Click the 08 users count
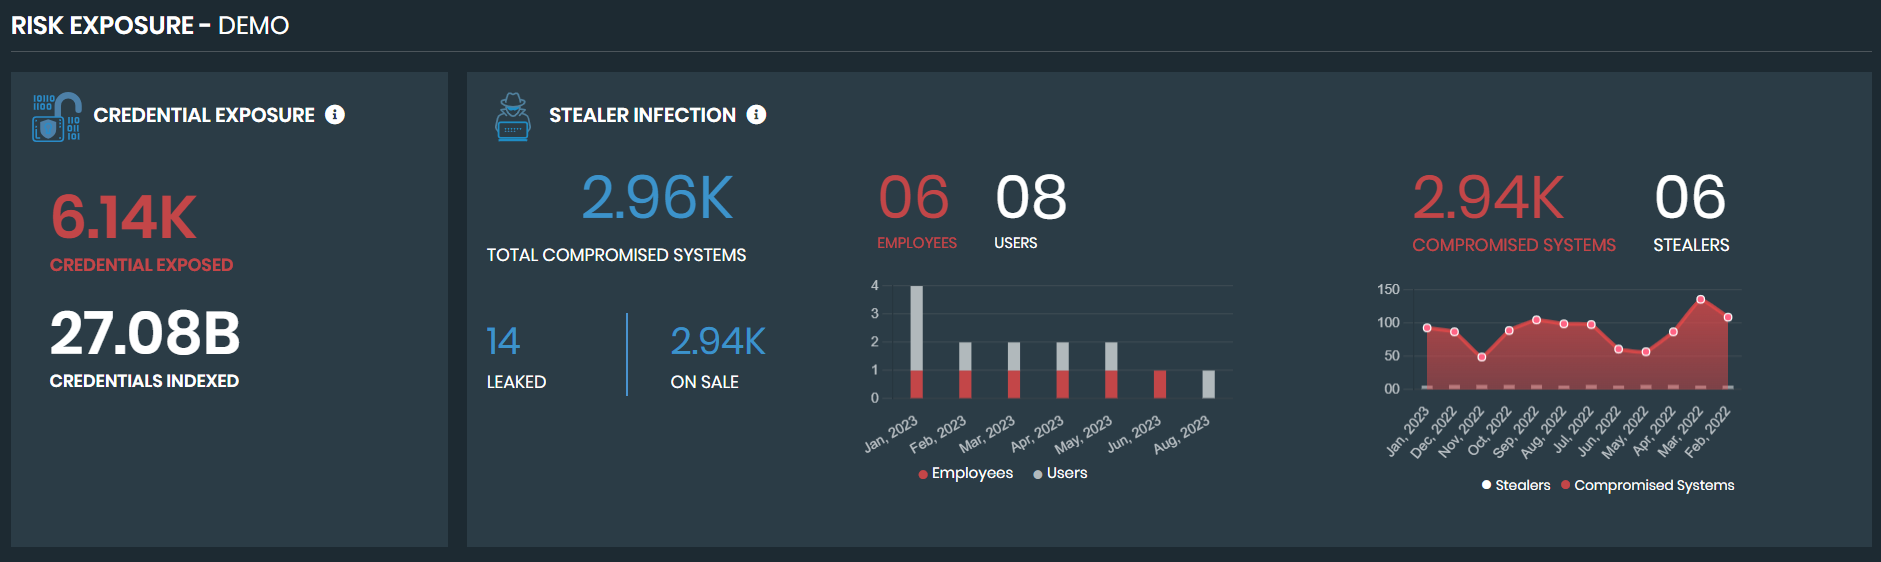 pyautogui.click(x=1031, y=197)
